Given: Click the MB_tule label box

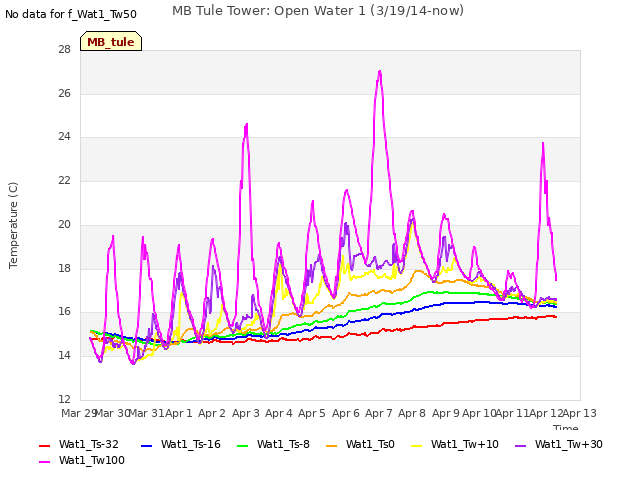Looking at the screenshot, I should 111,41.
